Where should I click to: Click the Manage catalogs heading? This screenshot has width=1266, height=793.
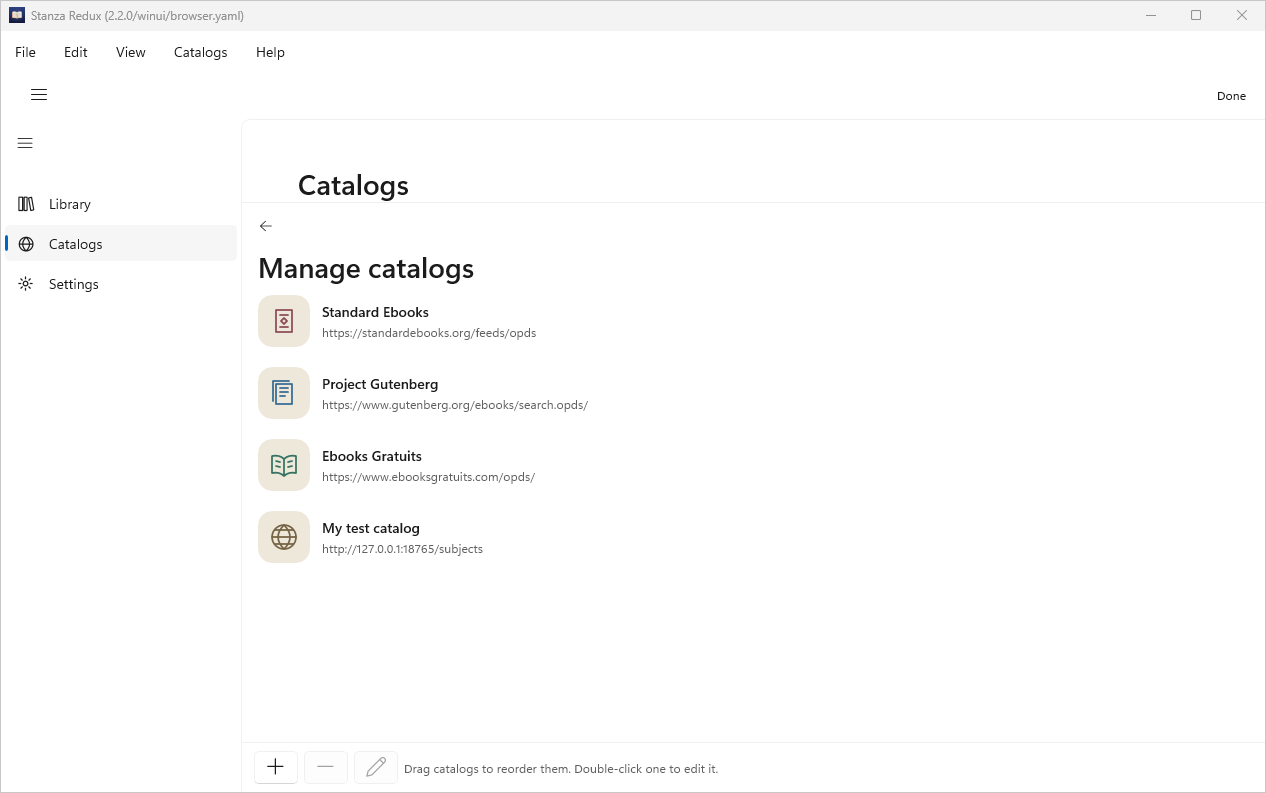[366, 269]
